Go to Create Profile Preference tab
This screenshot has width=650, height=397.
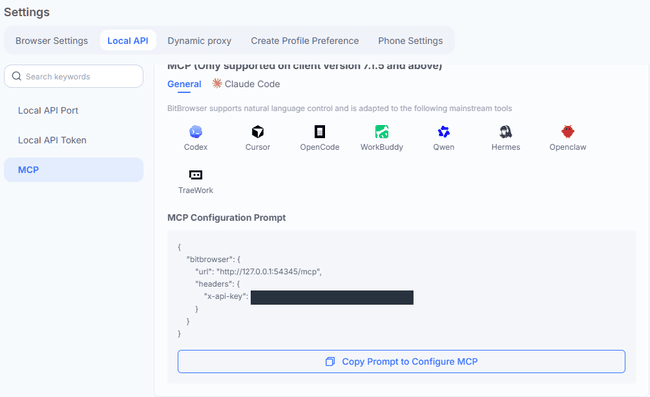point(305,41)
